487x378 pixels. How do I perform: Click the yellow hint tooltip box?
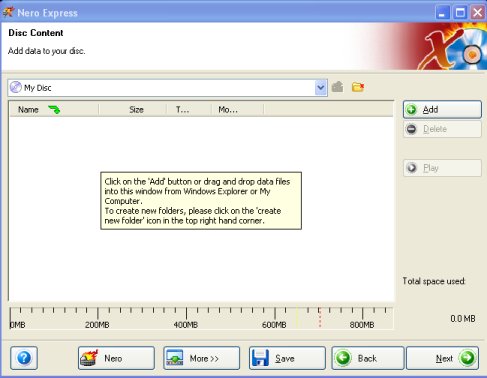point(201,201)
